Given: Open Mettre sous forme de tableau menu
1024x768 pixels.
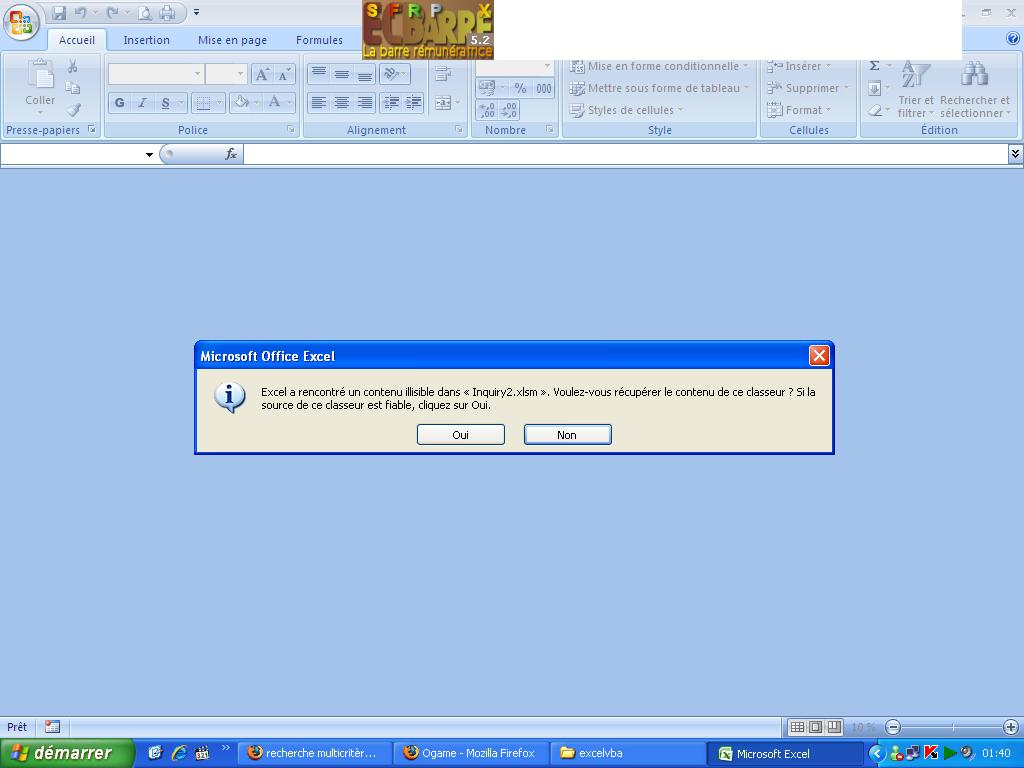Looking at the screenshot, I should pos(658,88).
